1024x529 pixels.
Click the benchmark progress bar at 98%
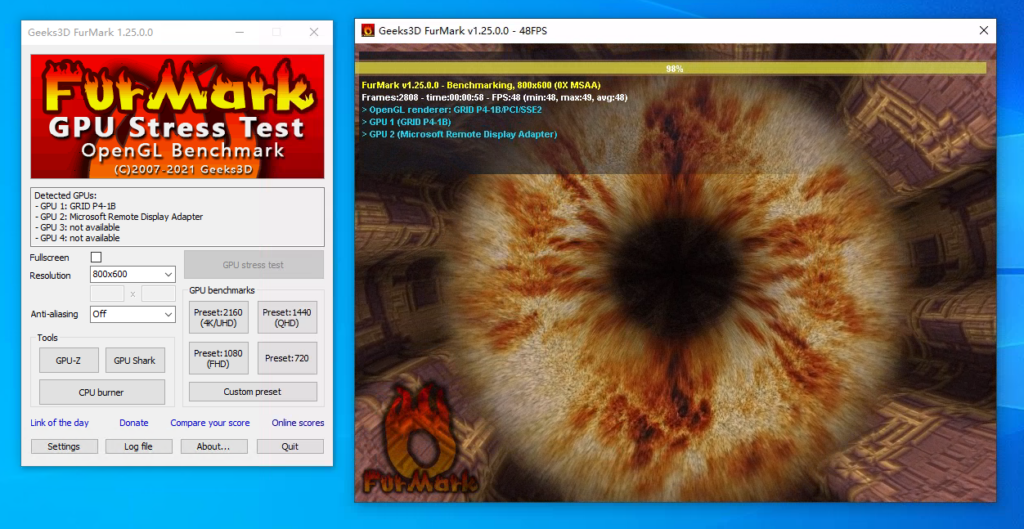click(x=673, y=69)
